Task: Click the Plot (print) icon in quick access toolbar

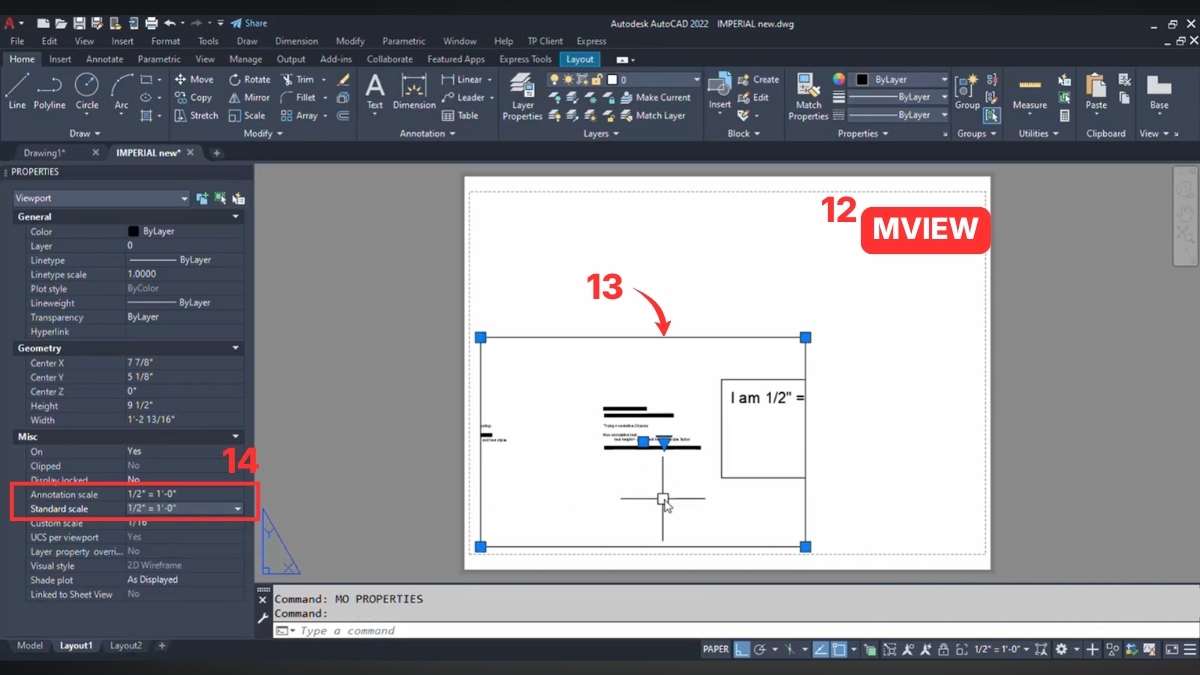Action: 151,23
